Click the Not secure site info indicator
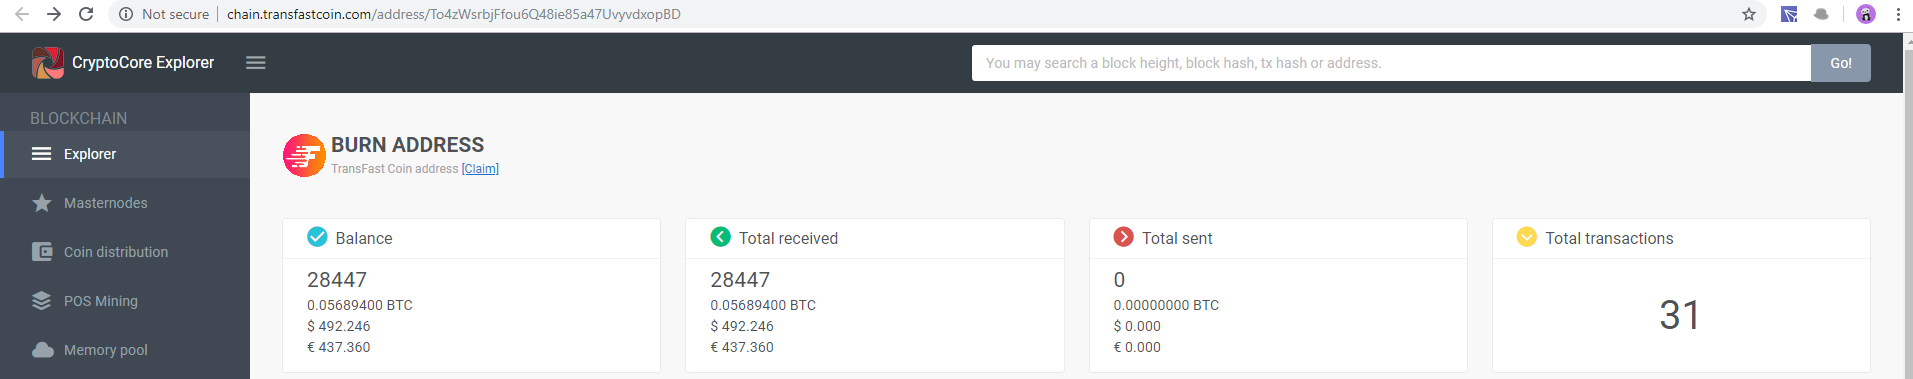The width and height of the screenshot is (1913, 379). (164, 14)
